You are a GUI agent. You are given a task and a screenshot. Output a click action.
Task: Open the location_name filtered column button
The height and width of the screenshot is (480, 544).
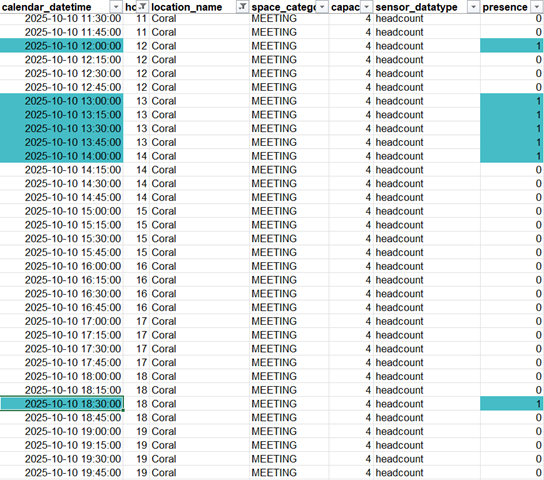point(243,7)
